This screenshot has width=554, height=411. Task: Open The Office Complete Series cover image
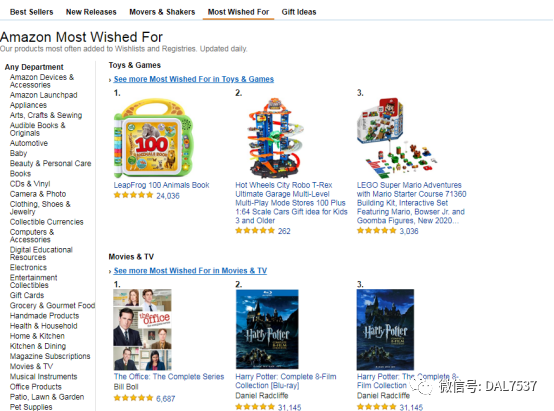[142, 329]
